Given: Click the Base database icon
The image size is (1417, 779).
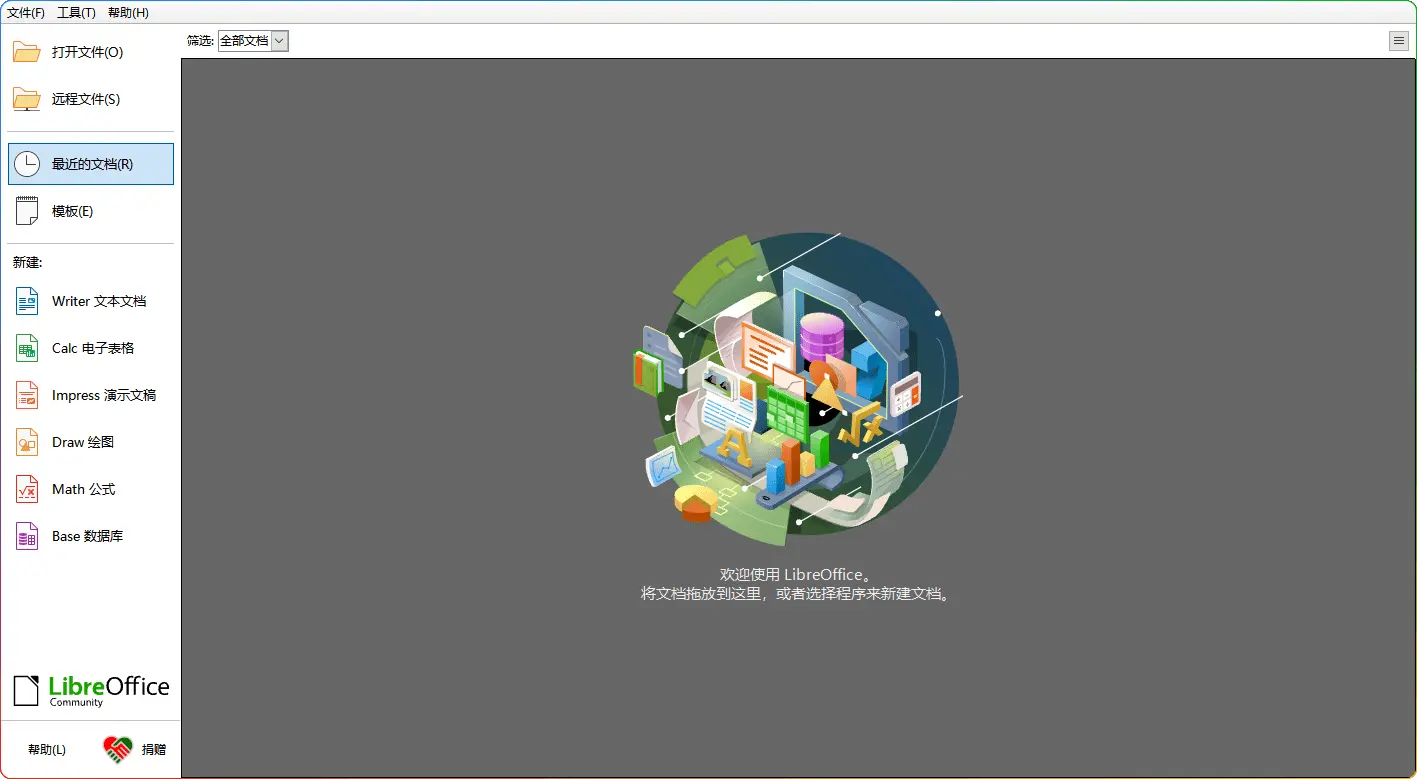Looking at the screenshot, I should point(27,536).
